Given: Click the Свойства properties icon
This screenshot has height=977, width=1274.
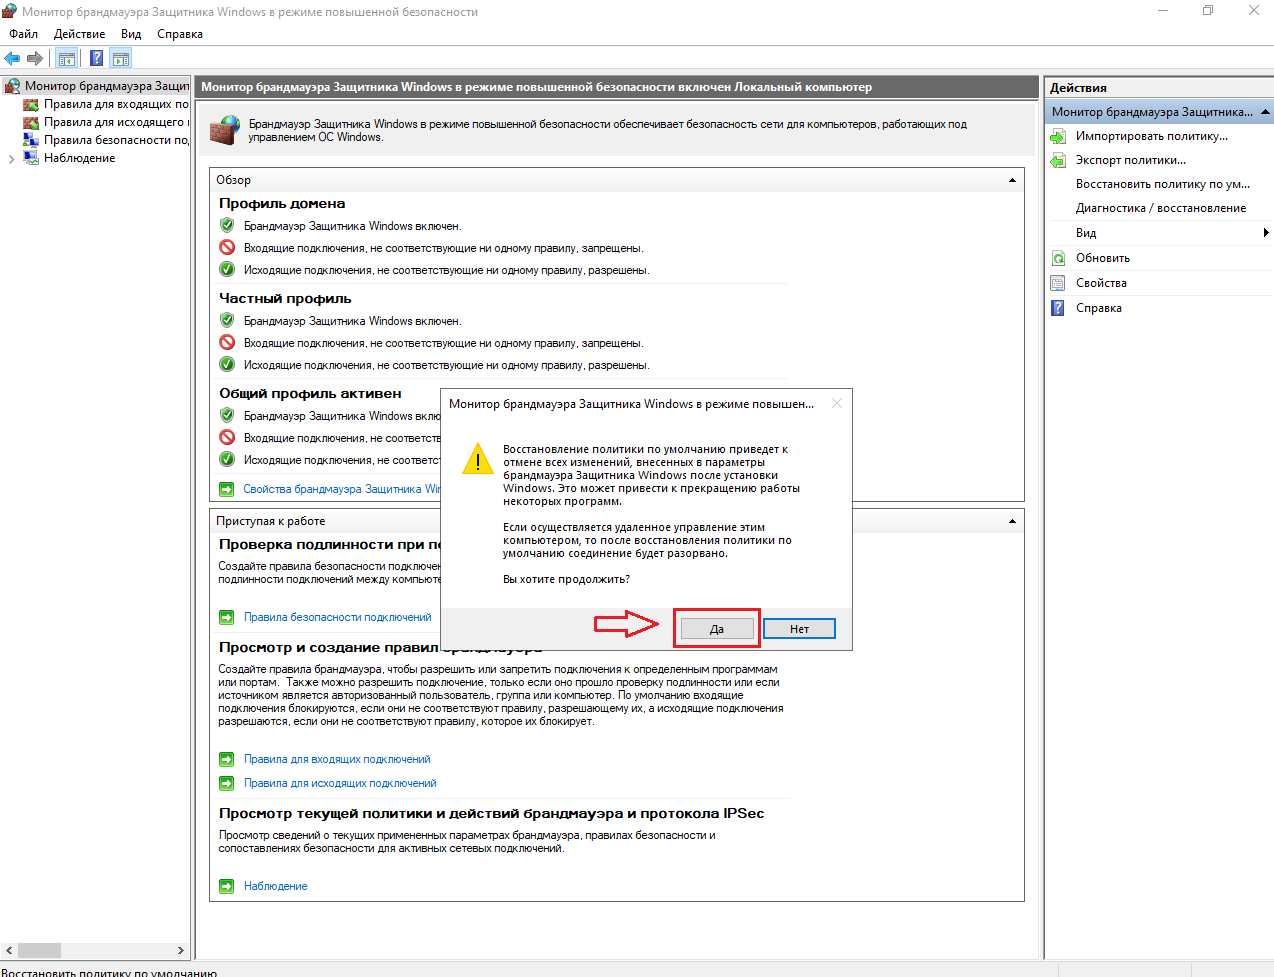Looking at the screenshot, I should pyautogui.click(x=1058, y=283).
